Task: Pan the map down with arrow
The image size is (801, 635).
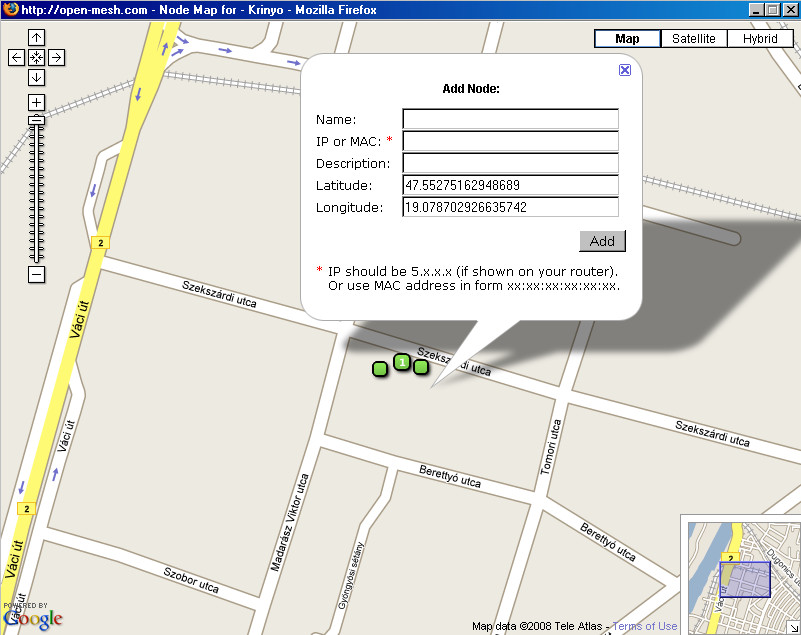Action: [36, 77]
